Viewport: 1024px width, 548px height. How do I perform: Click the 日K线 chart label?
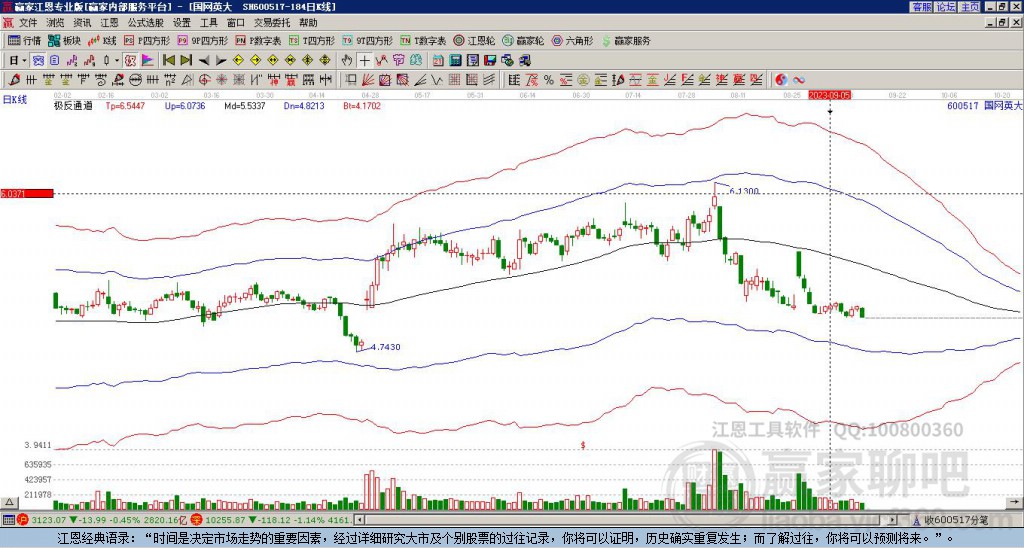[x=14, y=99]
